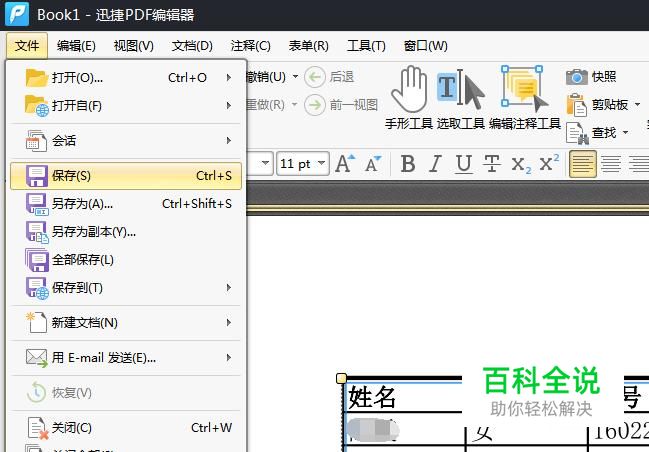Click the E-mail envelope icon
This screenshot has height=452, width=649.
pyautogui.click(x=37, y=358)
